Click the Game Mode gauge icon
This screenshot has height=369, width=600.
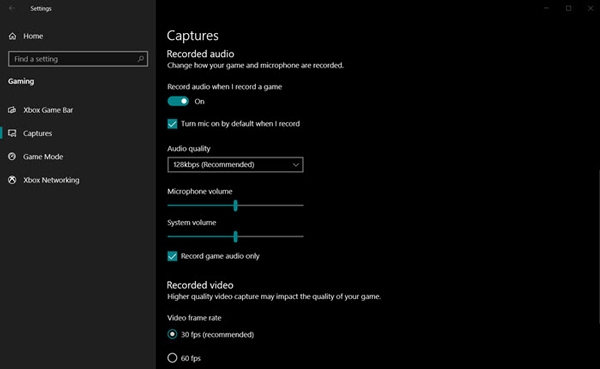click(x=12, y=157)
